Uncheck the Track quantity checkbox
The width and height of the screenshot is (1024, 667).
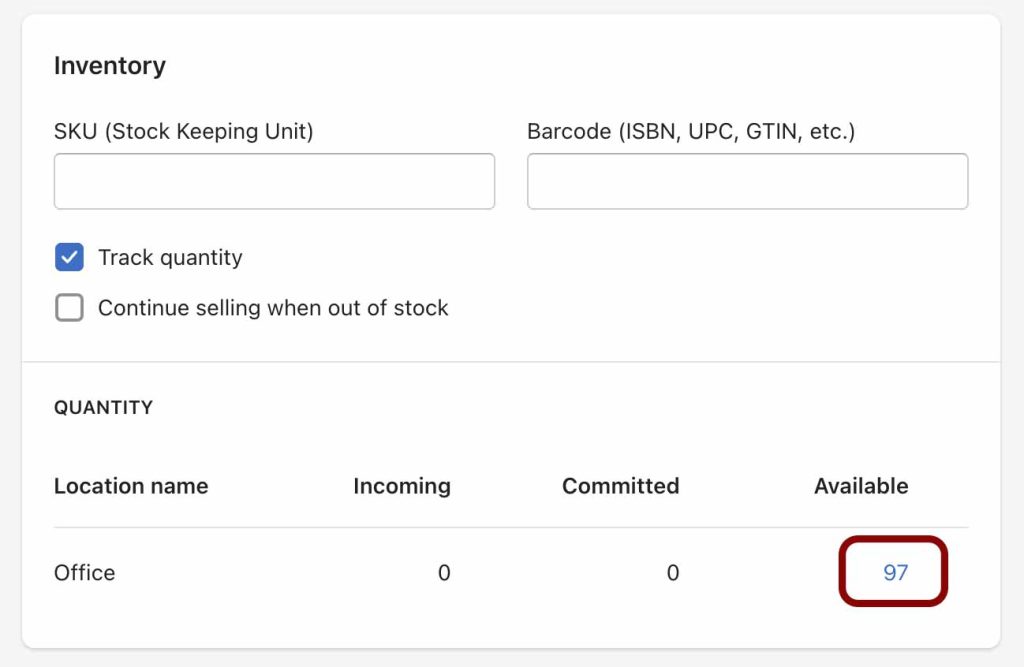(69, 257)
